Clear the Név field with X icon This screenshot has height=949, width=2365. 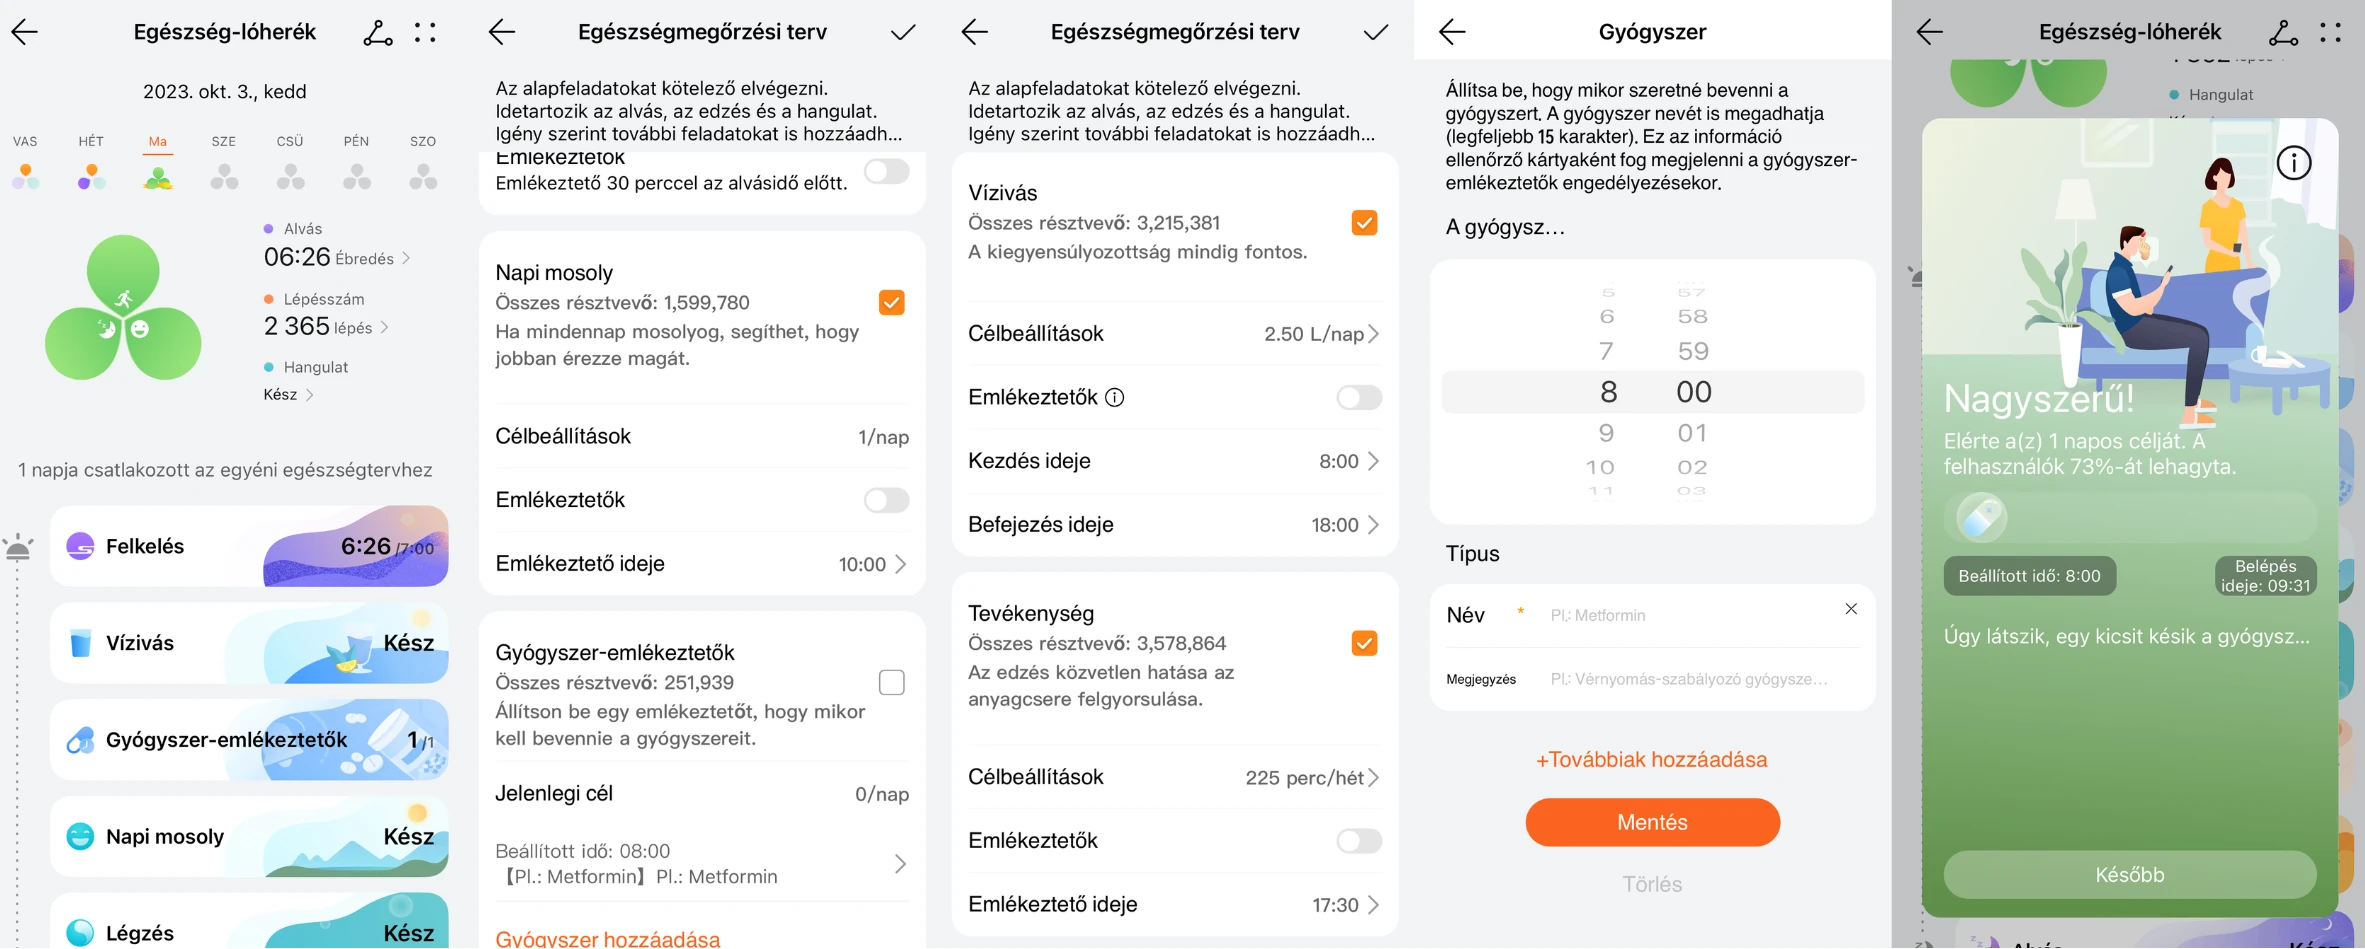click(1850, 609)
